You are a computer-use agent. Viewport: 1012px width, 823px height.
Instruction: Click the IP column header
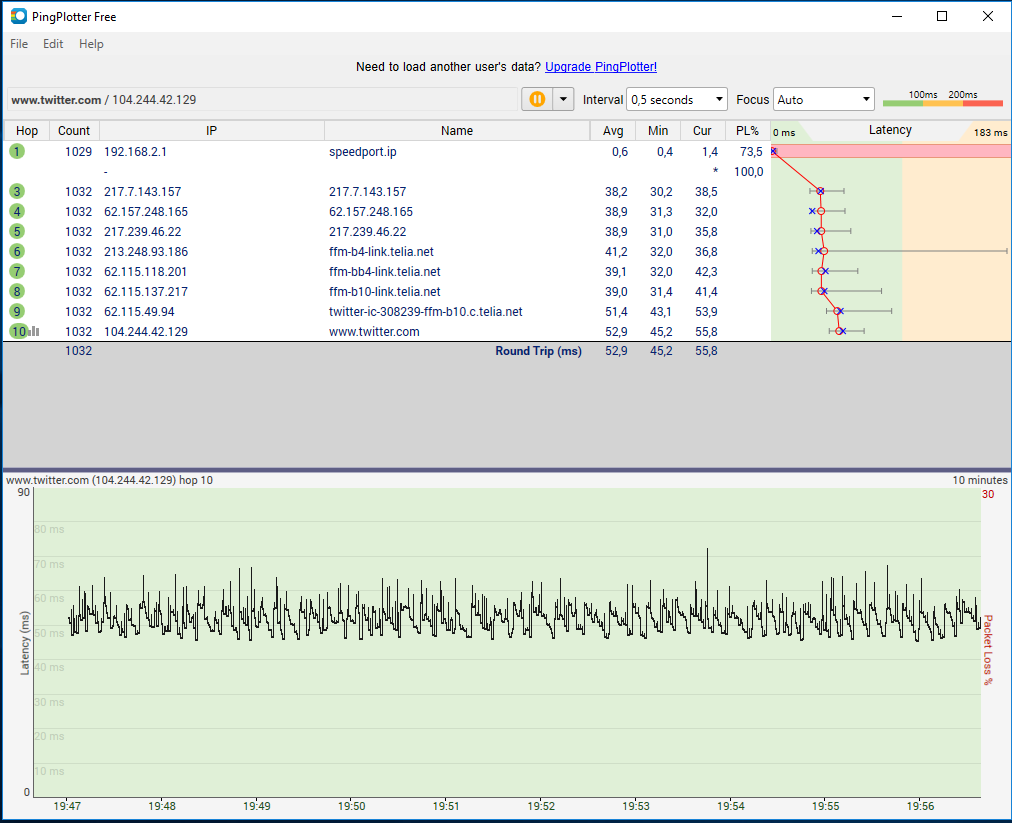(x=212, y=130)
